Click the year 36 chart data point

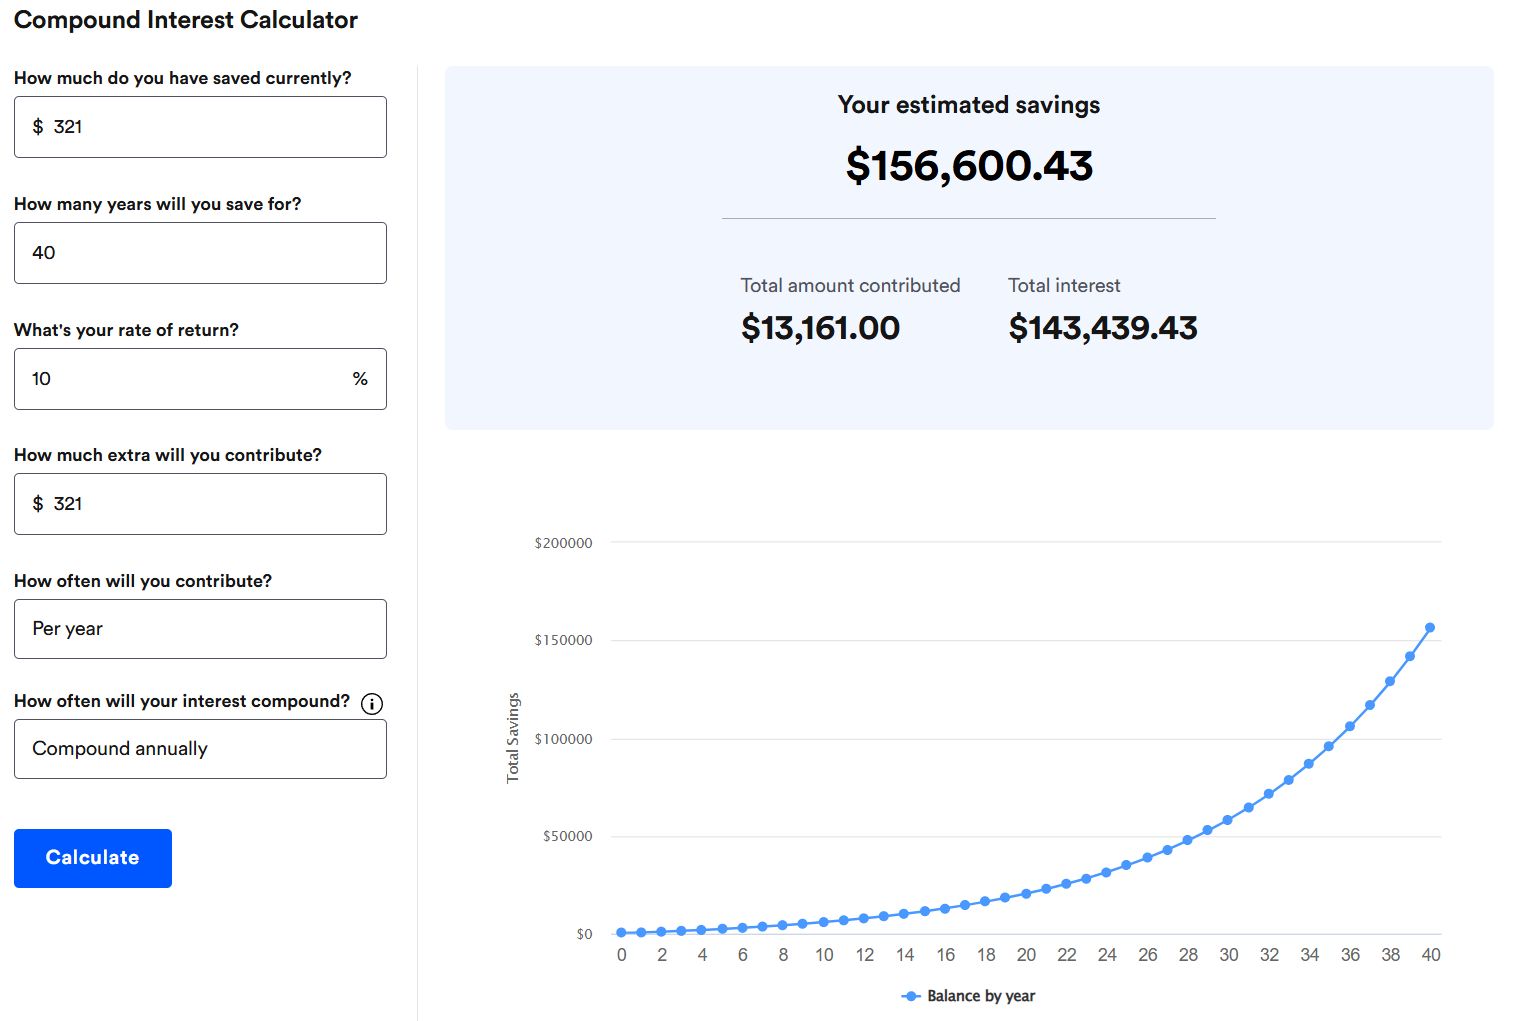pos(1350,726)
